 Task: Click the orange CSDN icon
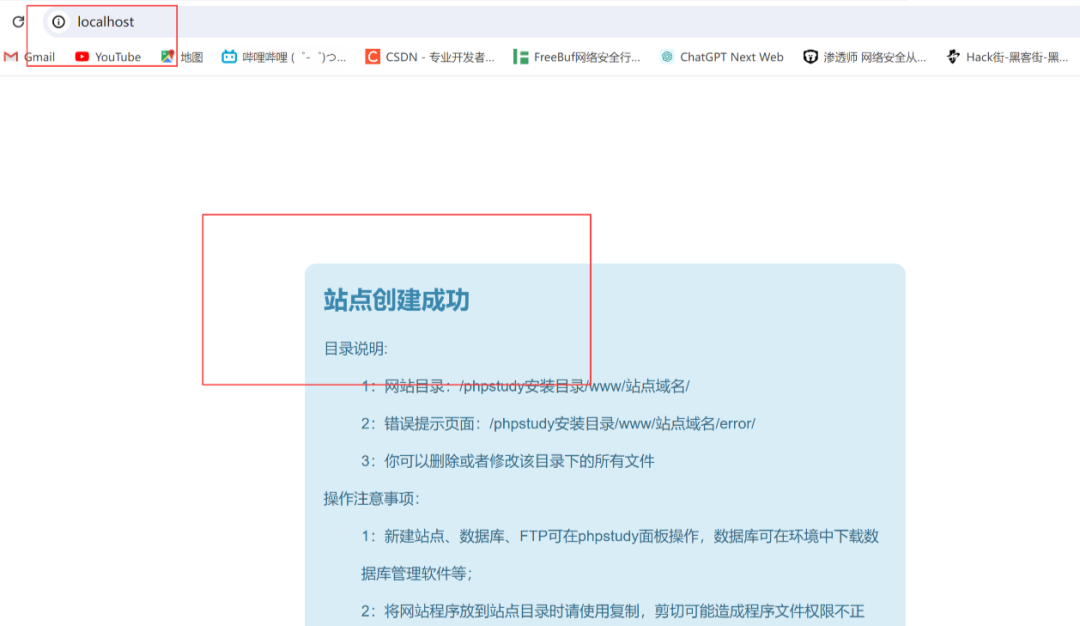pyautogui.click(x=372, y=56)
